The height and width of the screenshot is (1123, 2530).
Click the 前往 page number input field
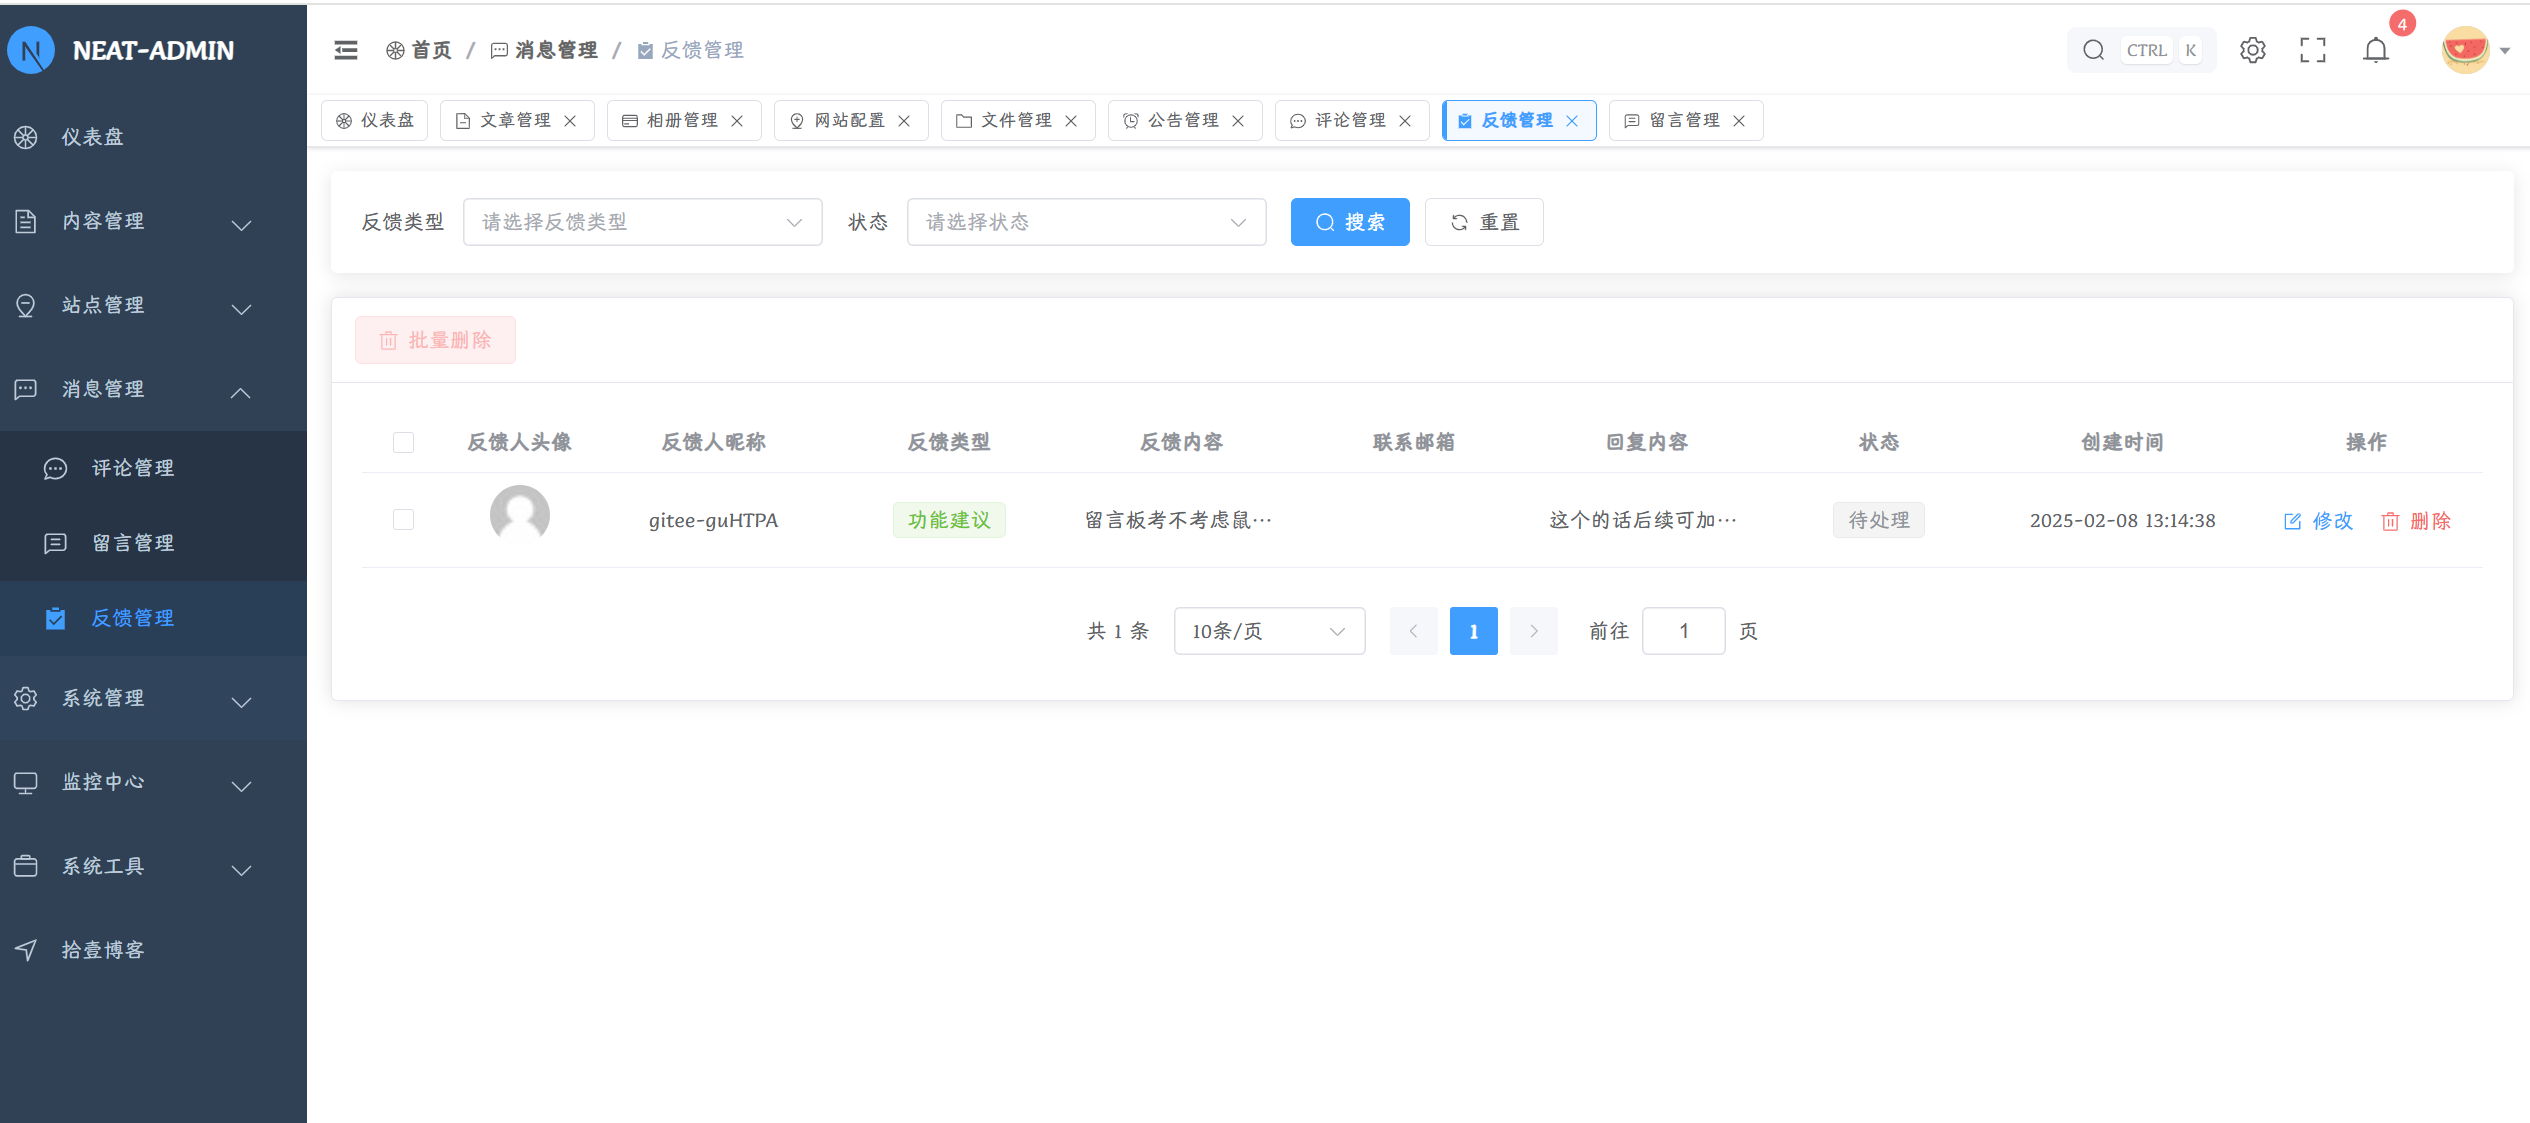point(1683,631)
